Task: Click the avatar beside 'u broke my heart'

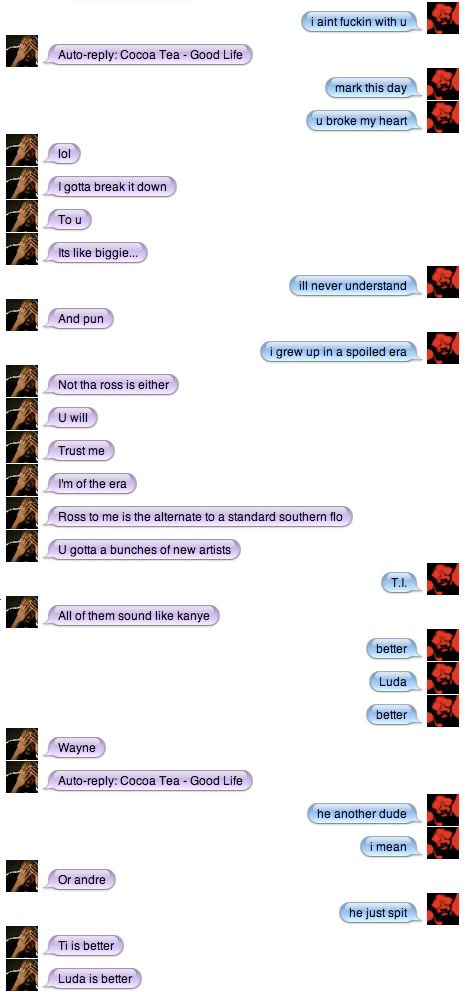Action: point(443,117)
